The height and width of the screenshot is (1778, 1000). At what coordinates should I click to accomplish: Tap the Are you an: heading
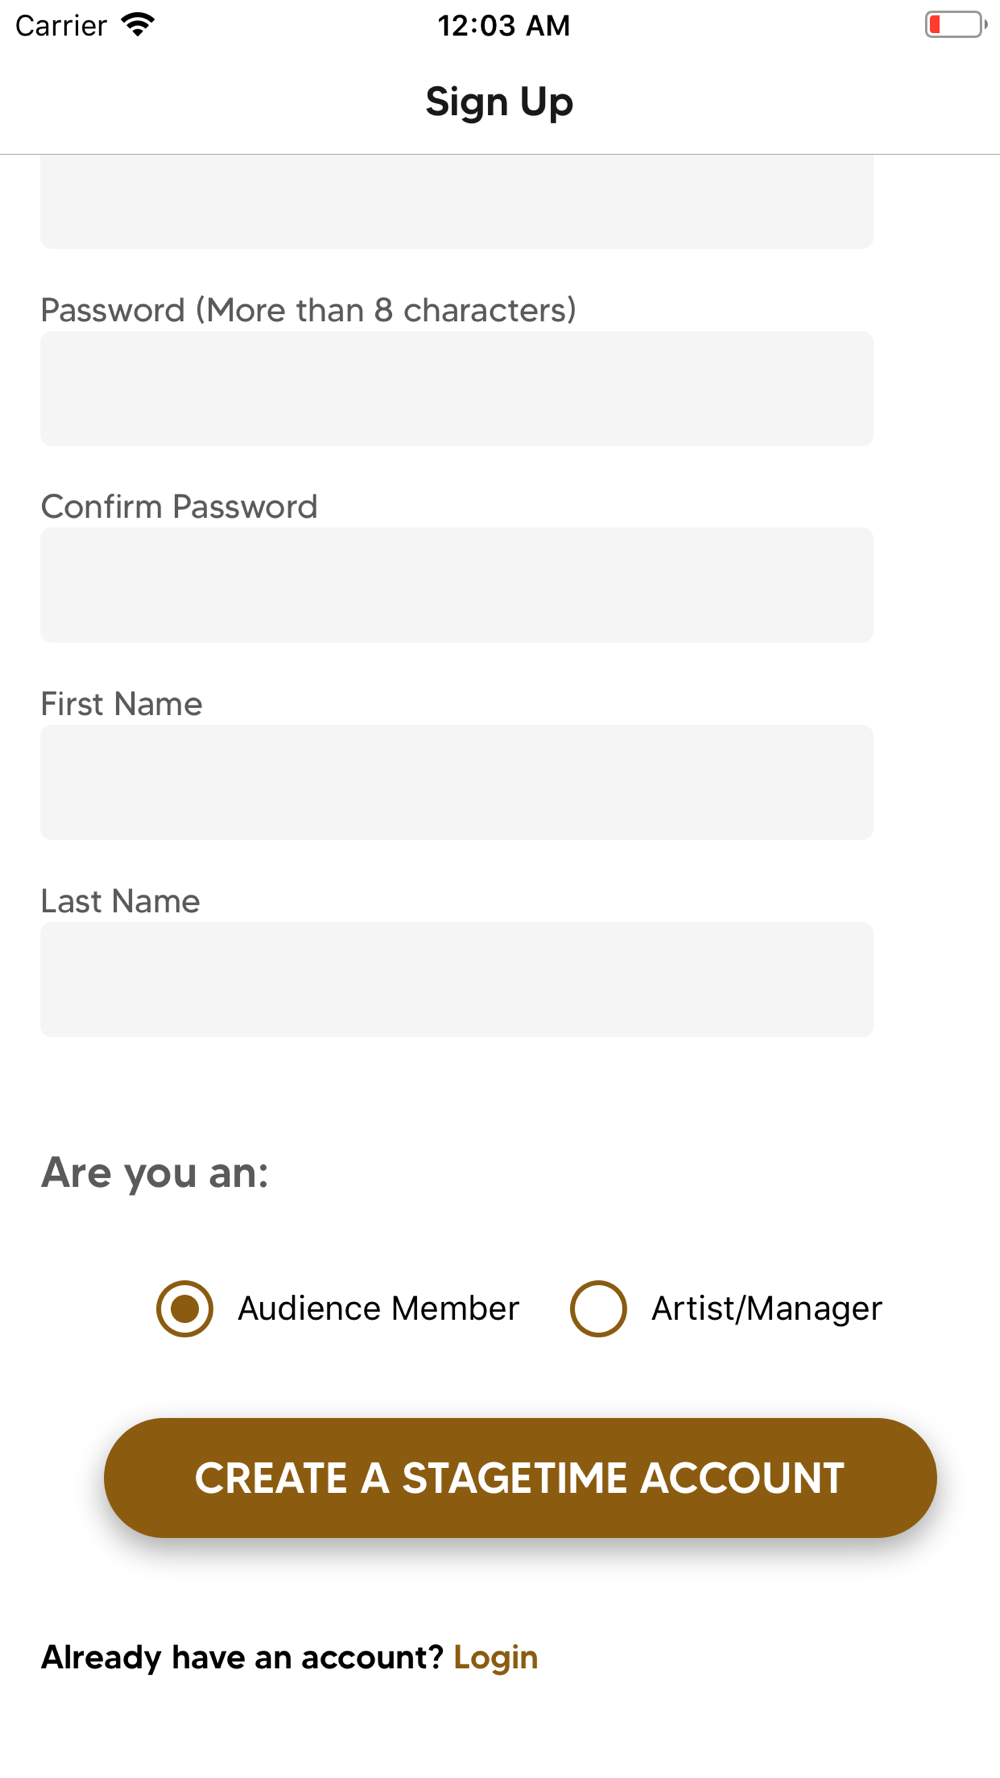(155, 1172)
